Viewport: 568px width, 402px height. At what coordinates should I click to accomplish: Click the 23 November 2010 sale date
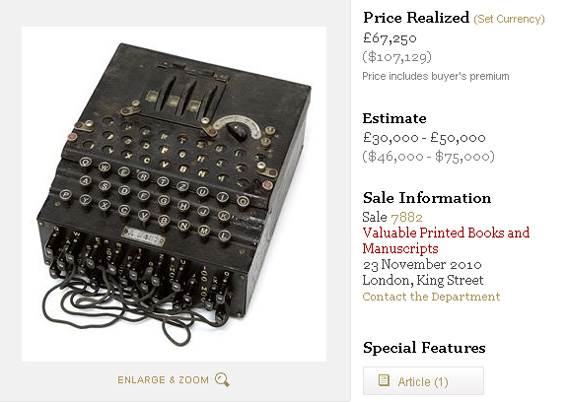point(422,264)
